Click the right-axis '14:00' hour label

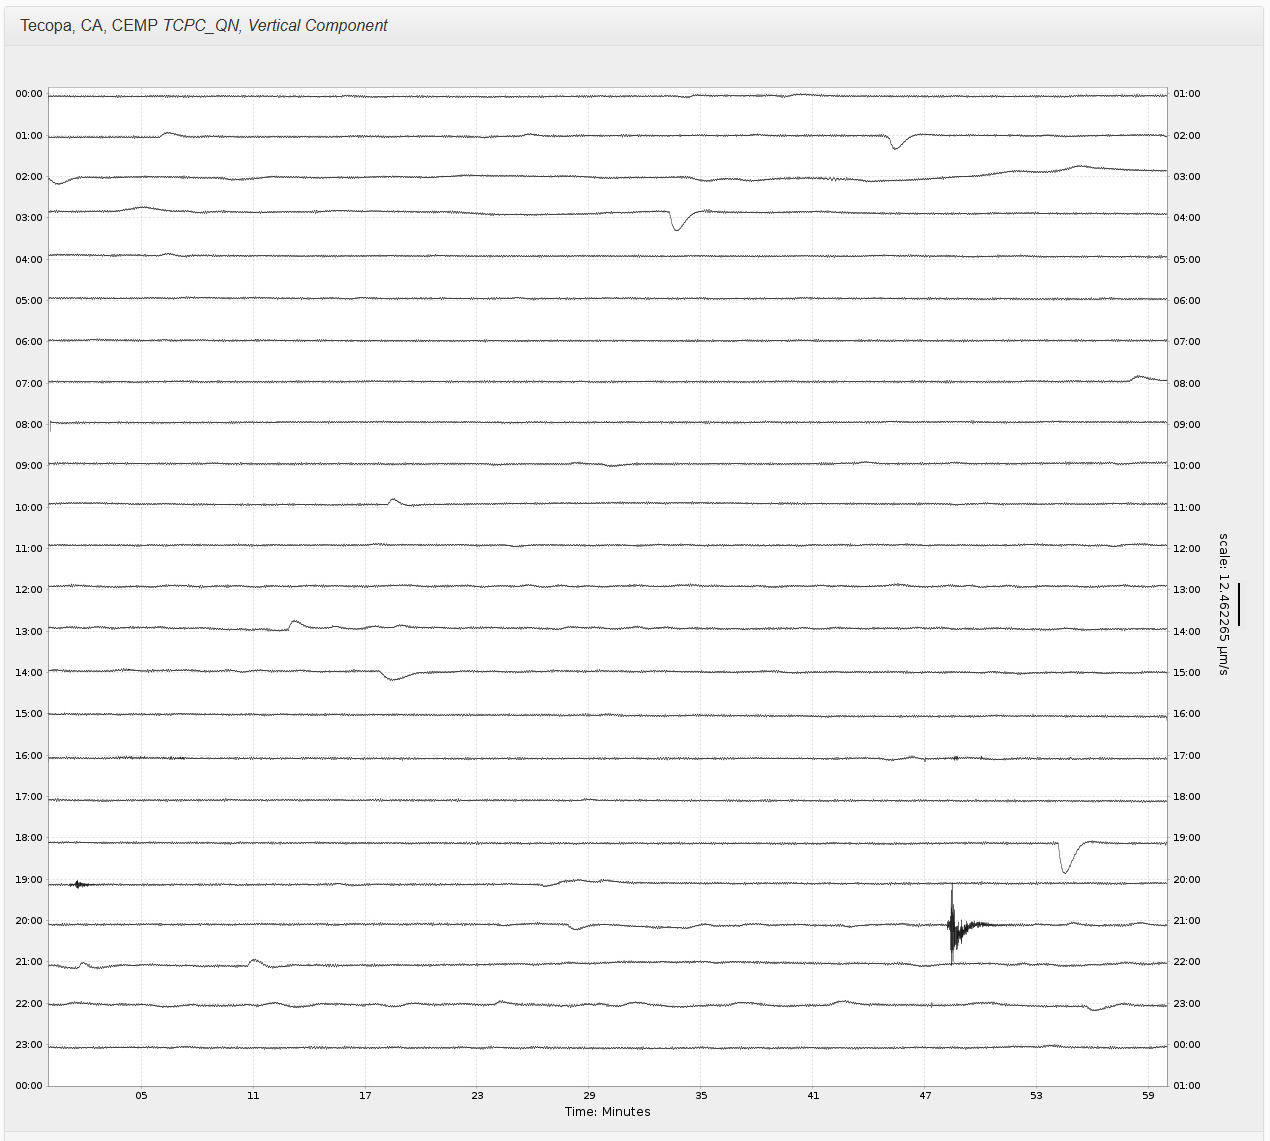(x=1187, y=632)
